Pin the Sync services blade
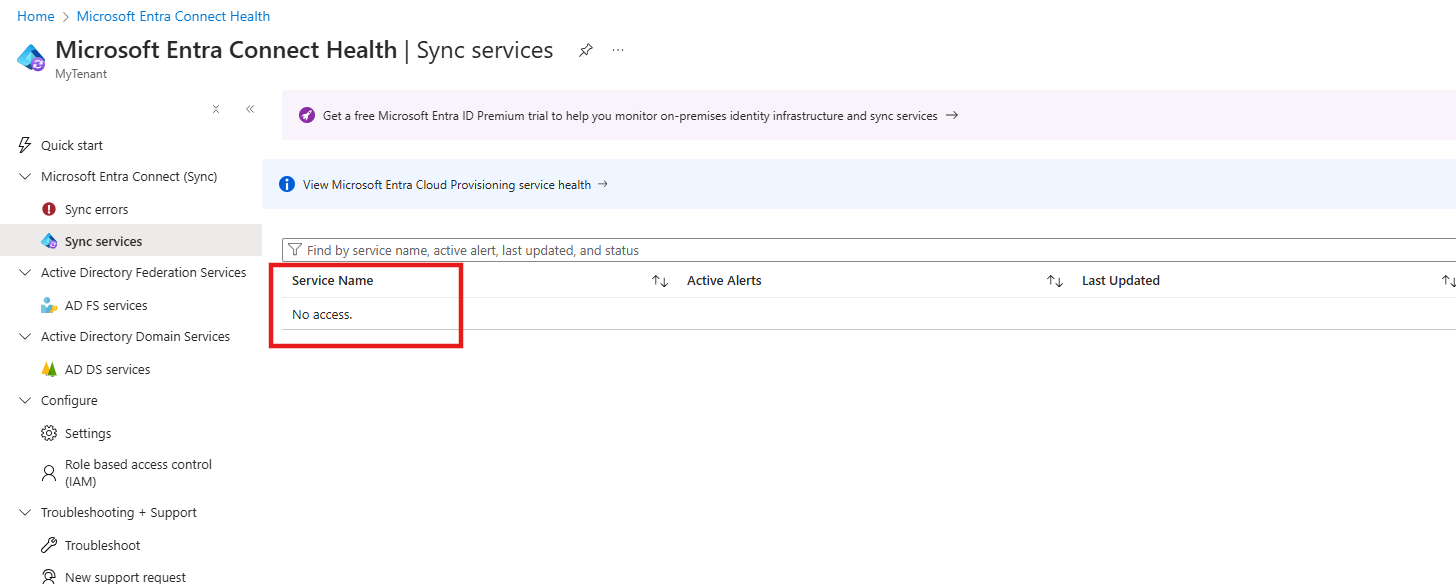The width and height of the screenshot is (1456, 586). pyautogui.click(x=585, y=49)
